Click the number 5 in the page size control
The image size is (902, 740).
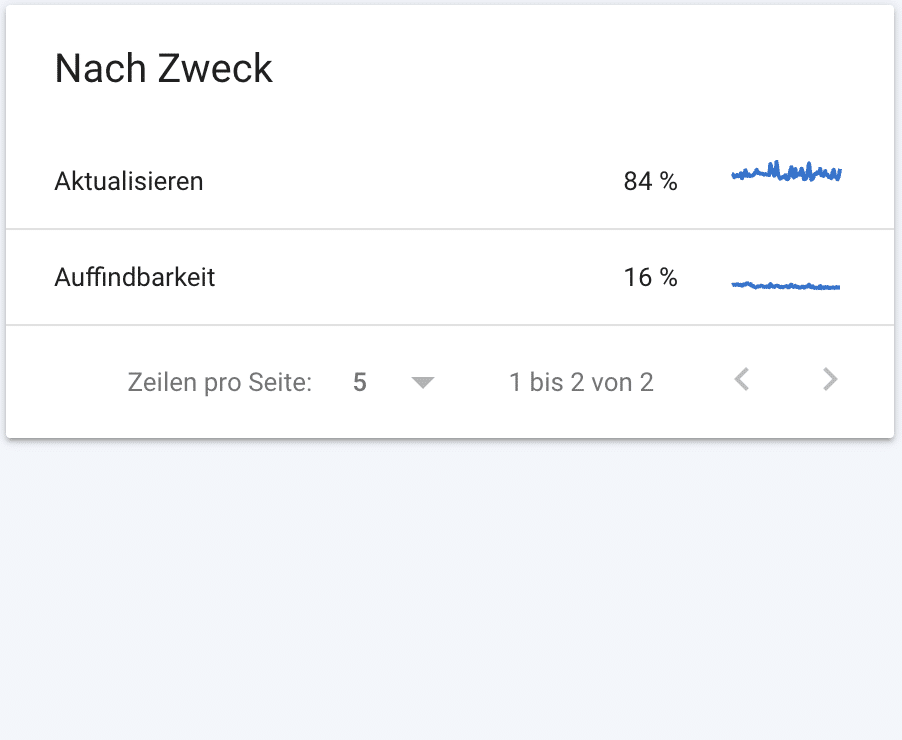(x=359, y=381)
